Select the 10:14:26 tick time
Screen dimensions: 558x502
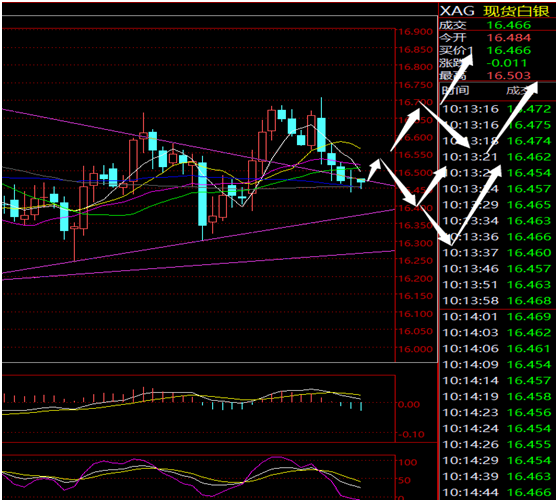[x=470, y=445]
